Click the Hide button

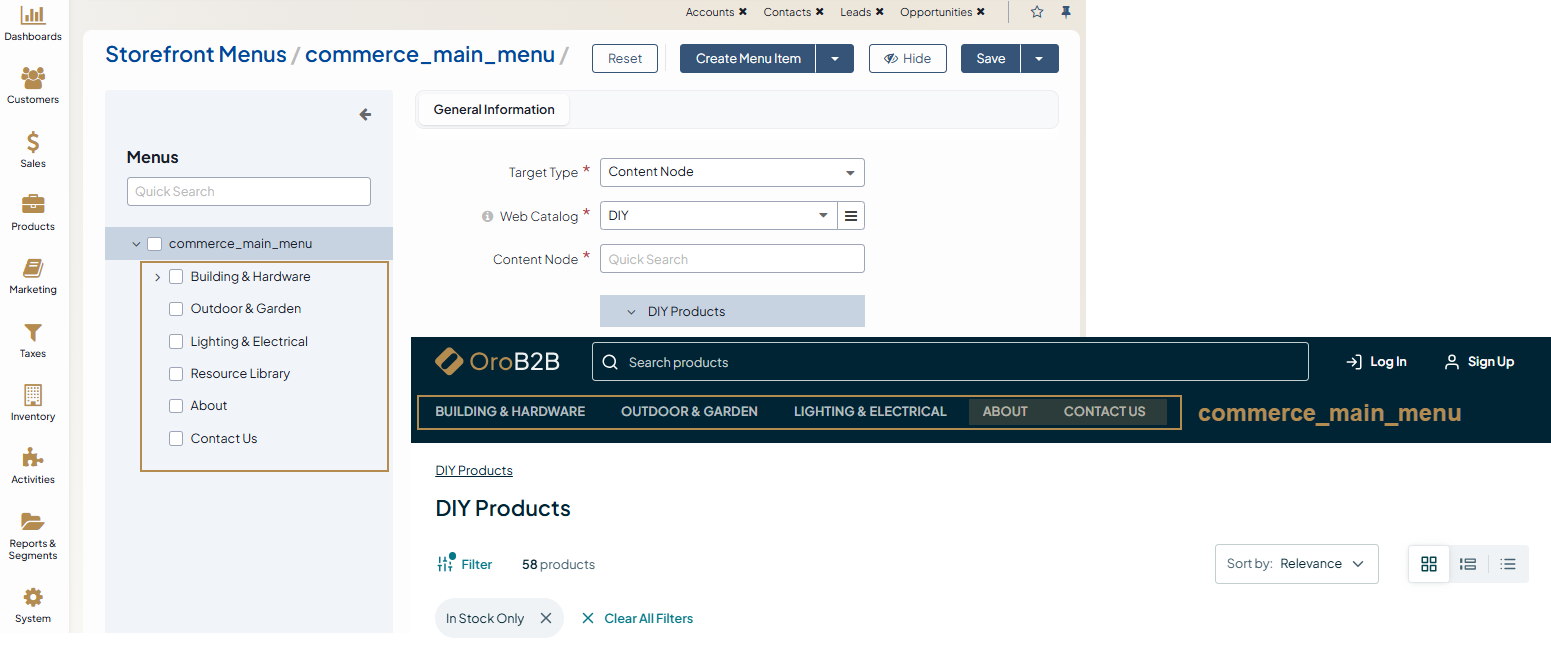908,58
